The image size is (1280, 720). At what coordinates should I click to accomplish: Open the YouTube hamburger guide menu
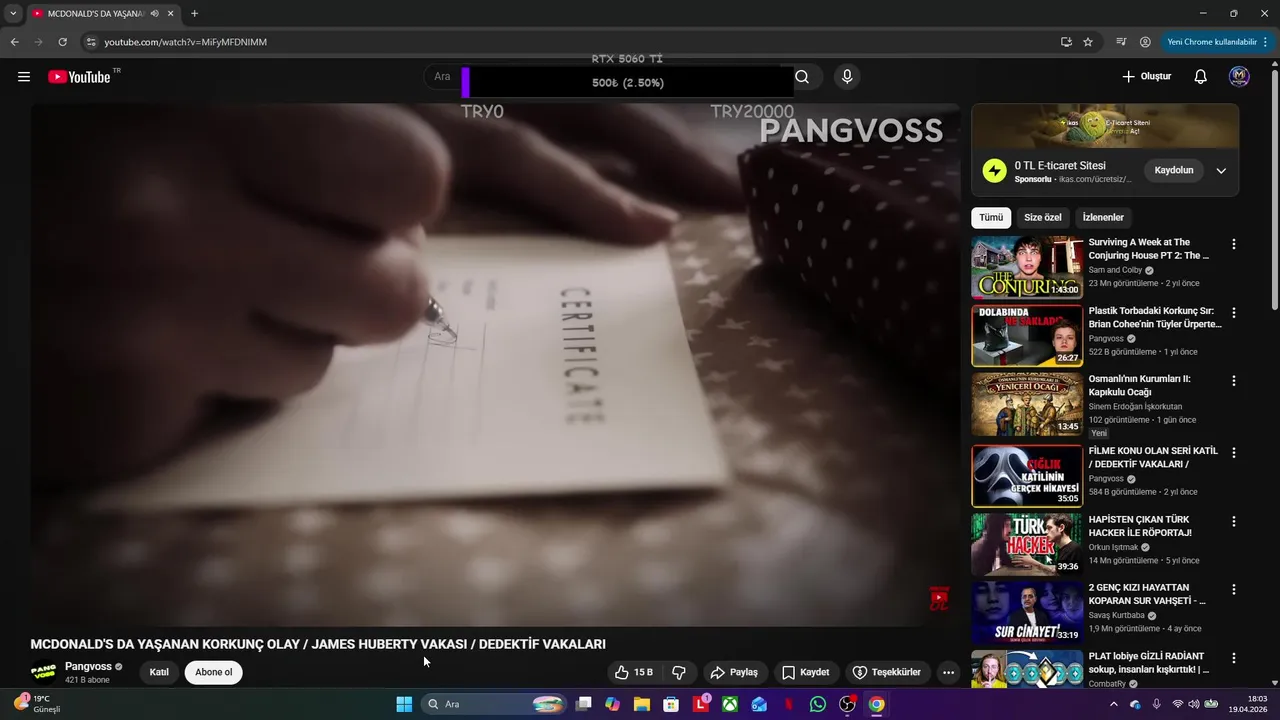pos(24,77)
